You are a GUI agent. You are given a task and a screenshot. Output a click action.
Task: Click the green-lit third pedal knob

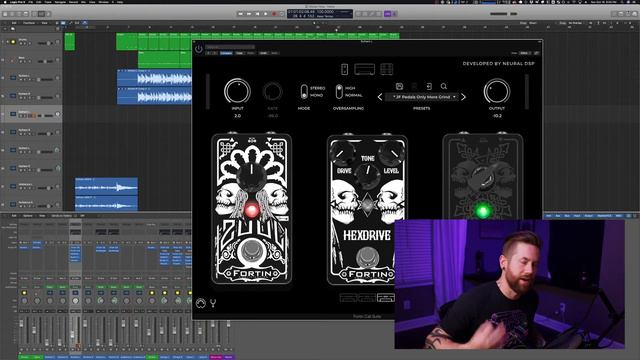[482, 178]
